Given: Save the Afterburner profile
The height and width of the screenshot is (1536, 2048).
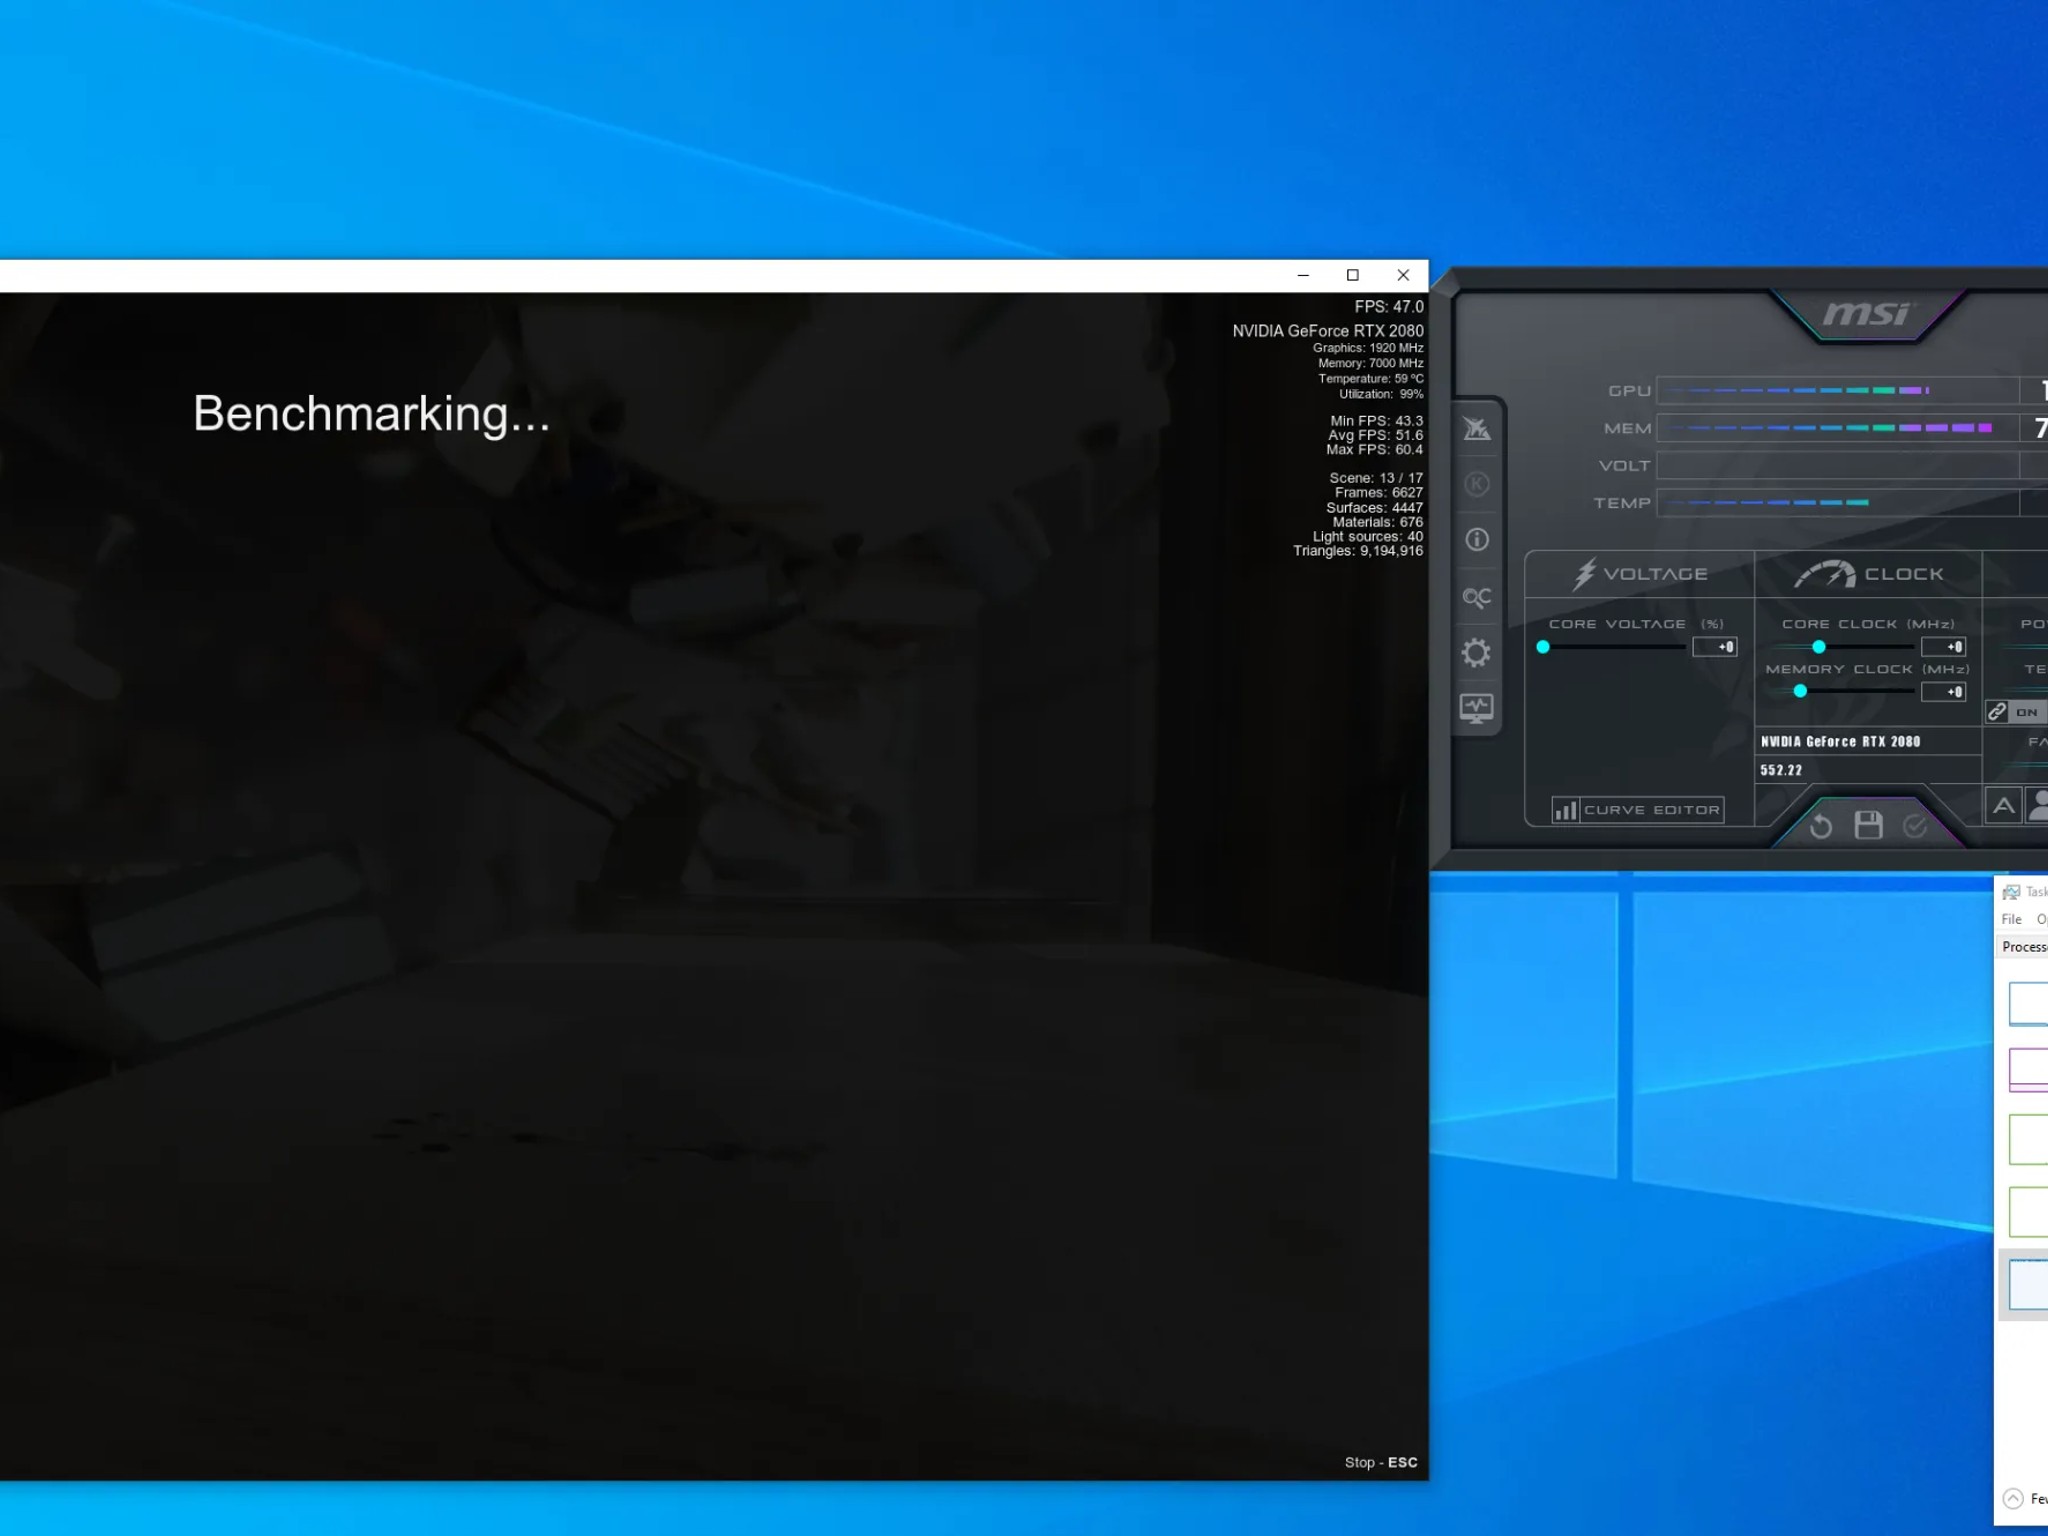Looking at the screenshot, I should coord(1868,825).
